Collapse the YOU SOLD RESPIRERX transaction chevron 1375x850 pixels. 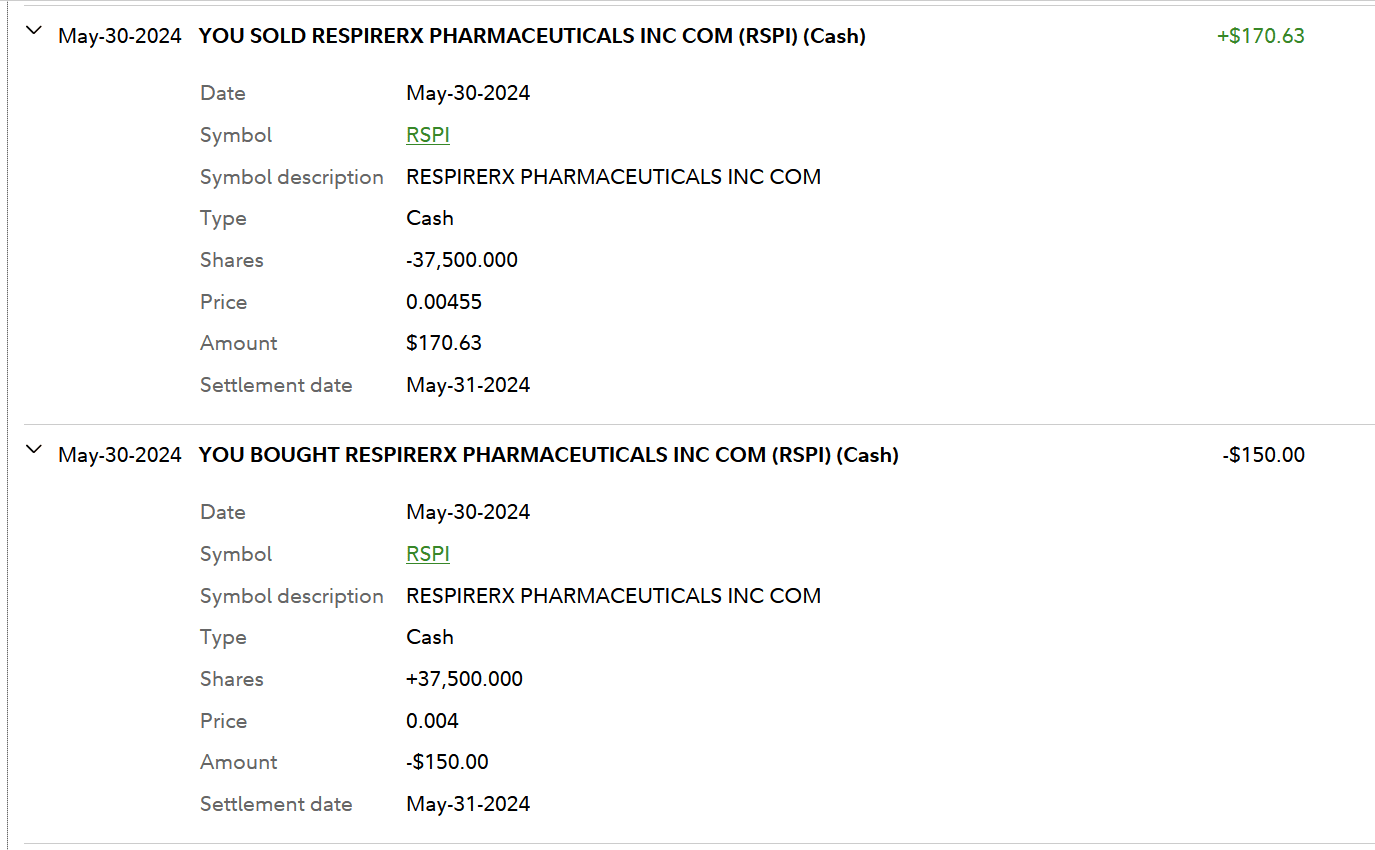[x=34, y=31]
